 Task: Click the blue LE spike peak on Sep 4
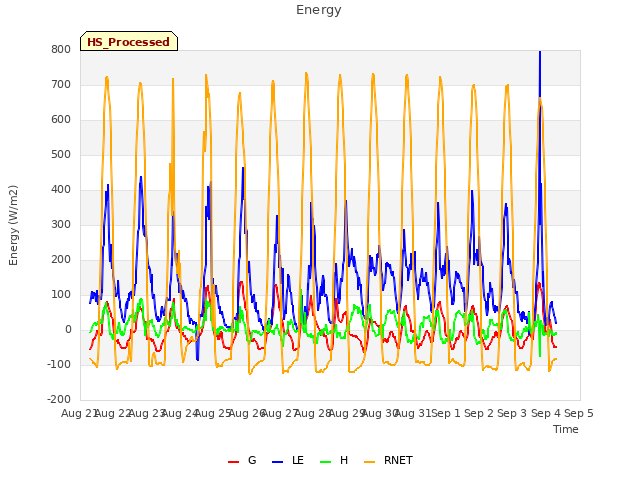[540, 52]
